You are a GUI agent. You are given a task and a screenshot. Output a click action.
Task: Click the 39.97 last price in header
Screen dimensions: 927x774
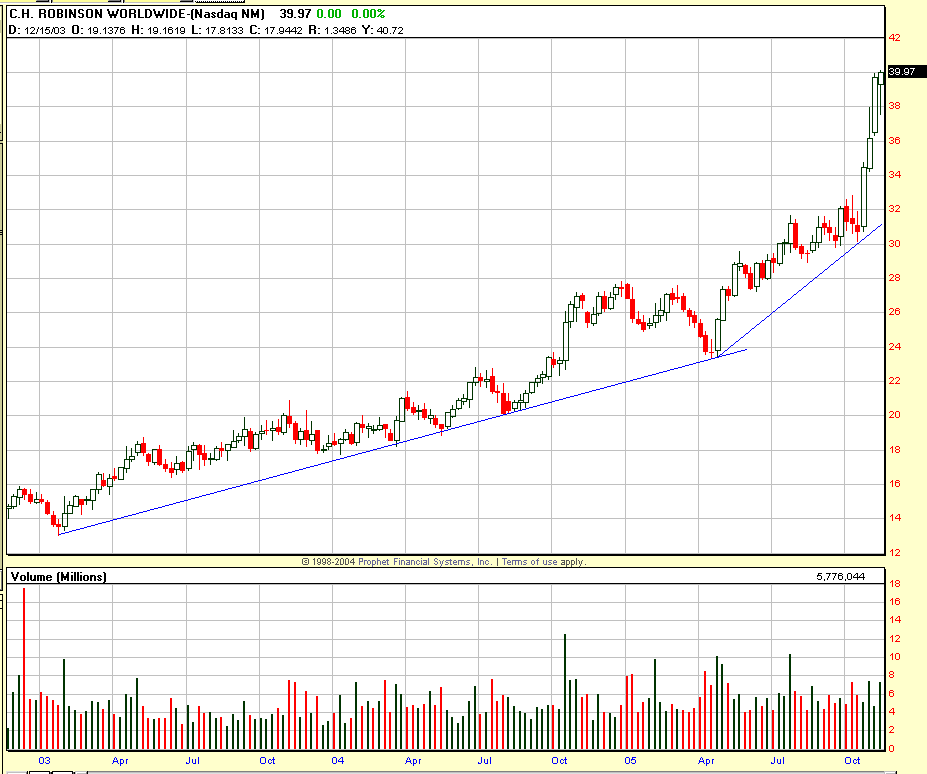[x=295, y=14]
